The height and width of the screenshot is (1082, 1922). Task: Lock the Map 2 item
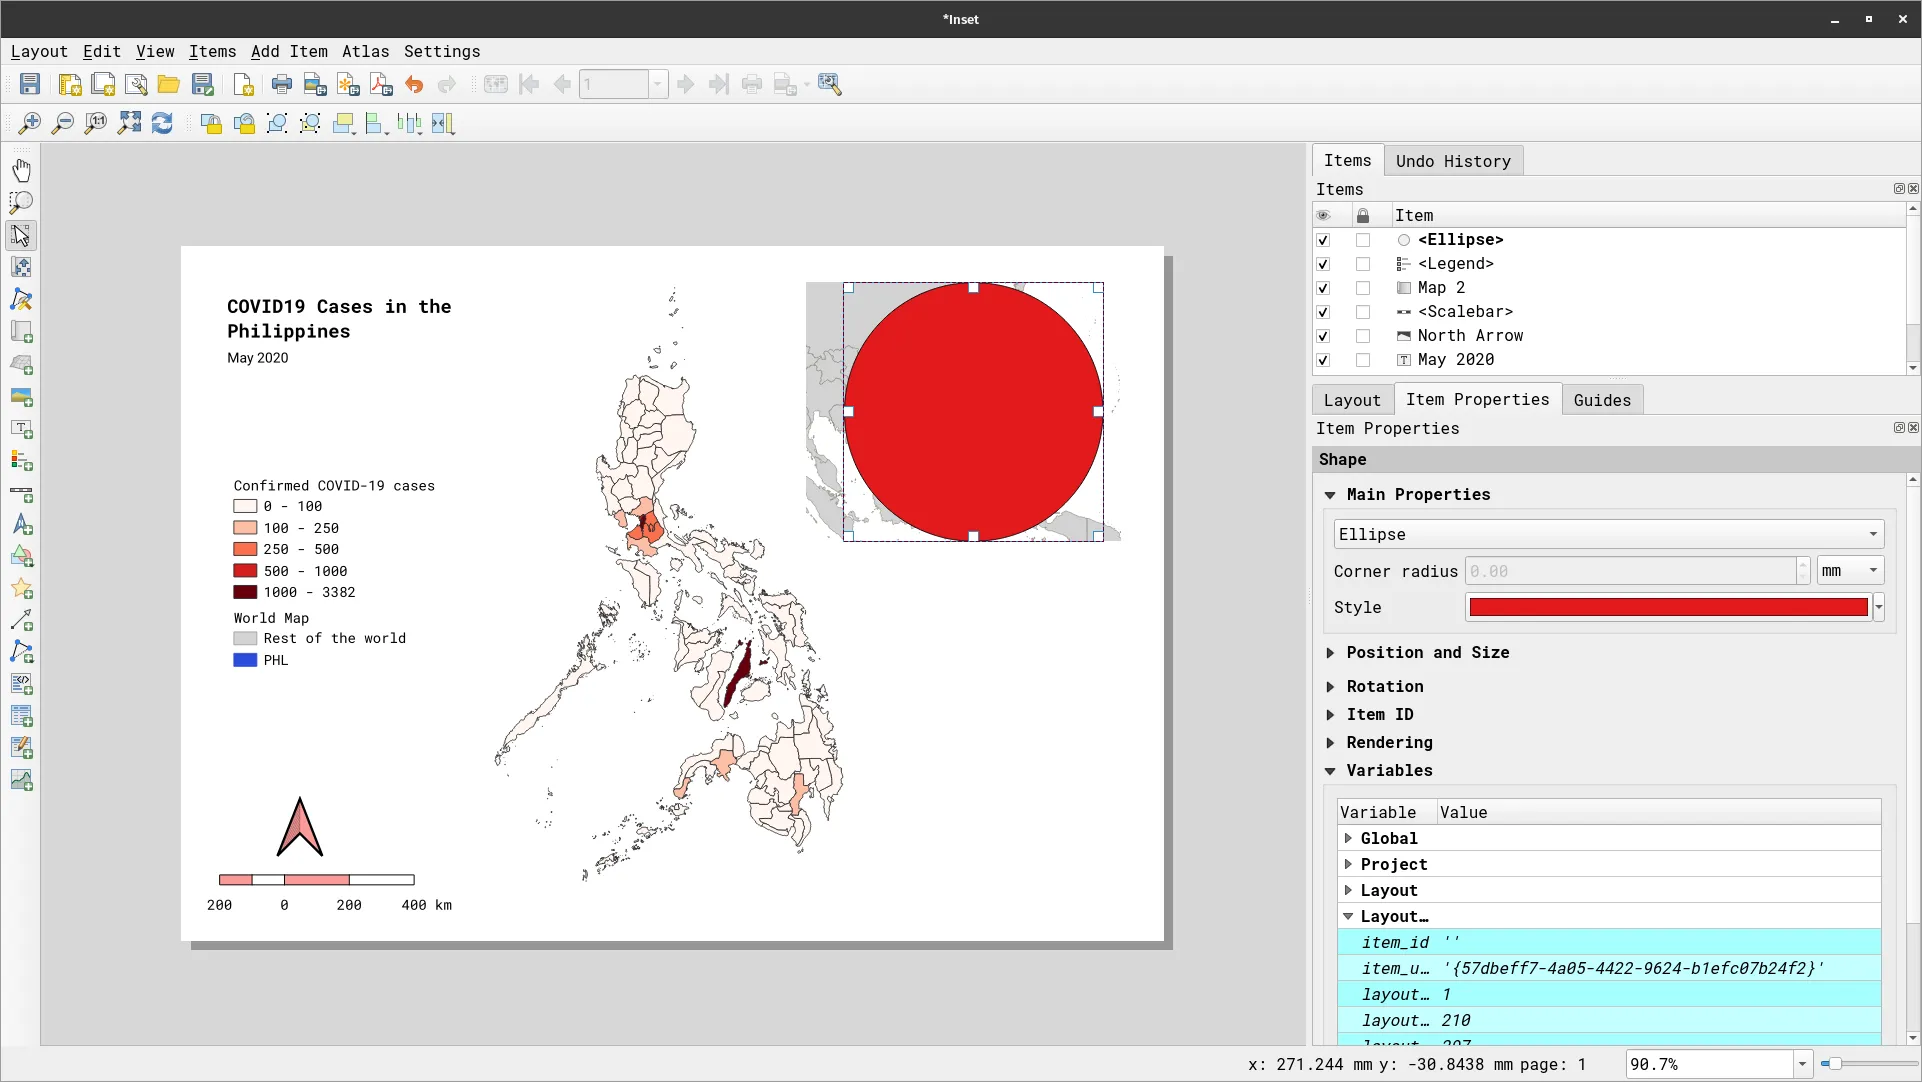pos(1362,288)
